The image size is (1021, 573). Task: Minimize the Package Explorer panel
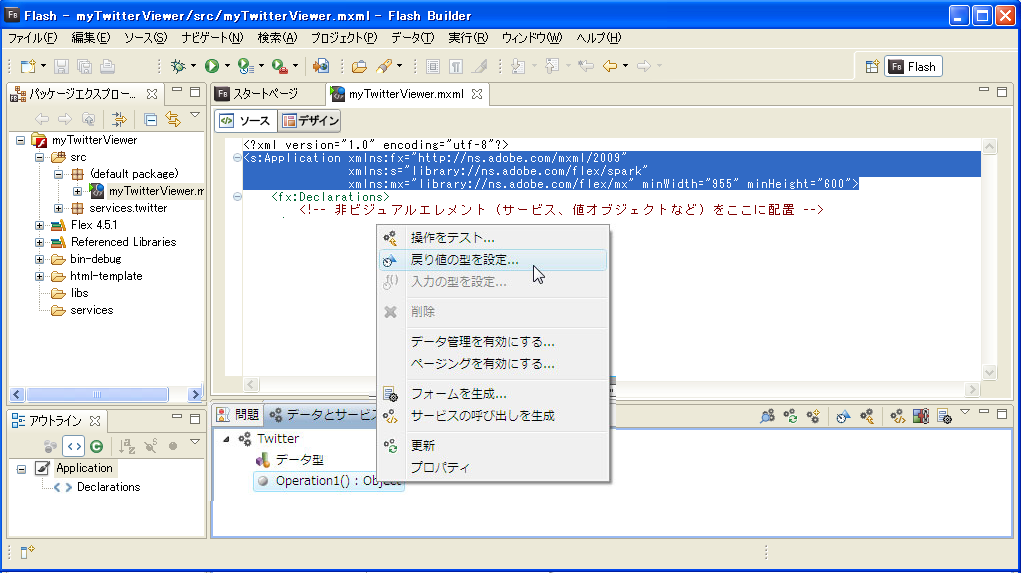click(176, 91)
